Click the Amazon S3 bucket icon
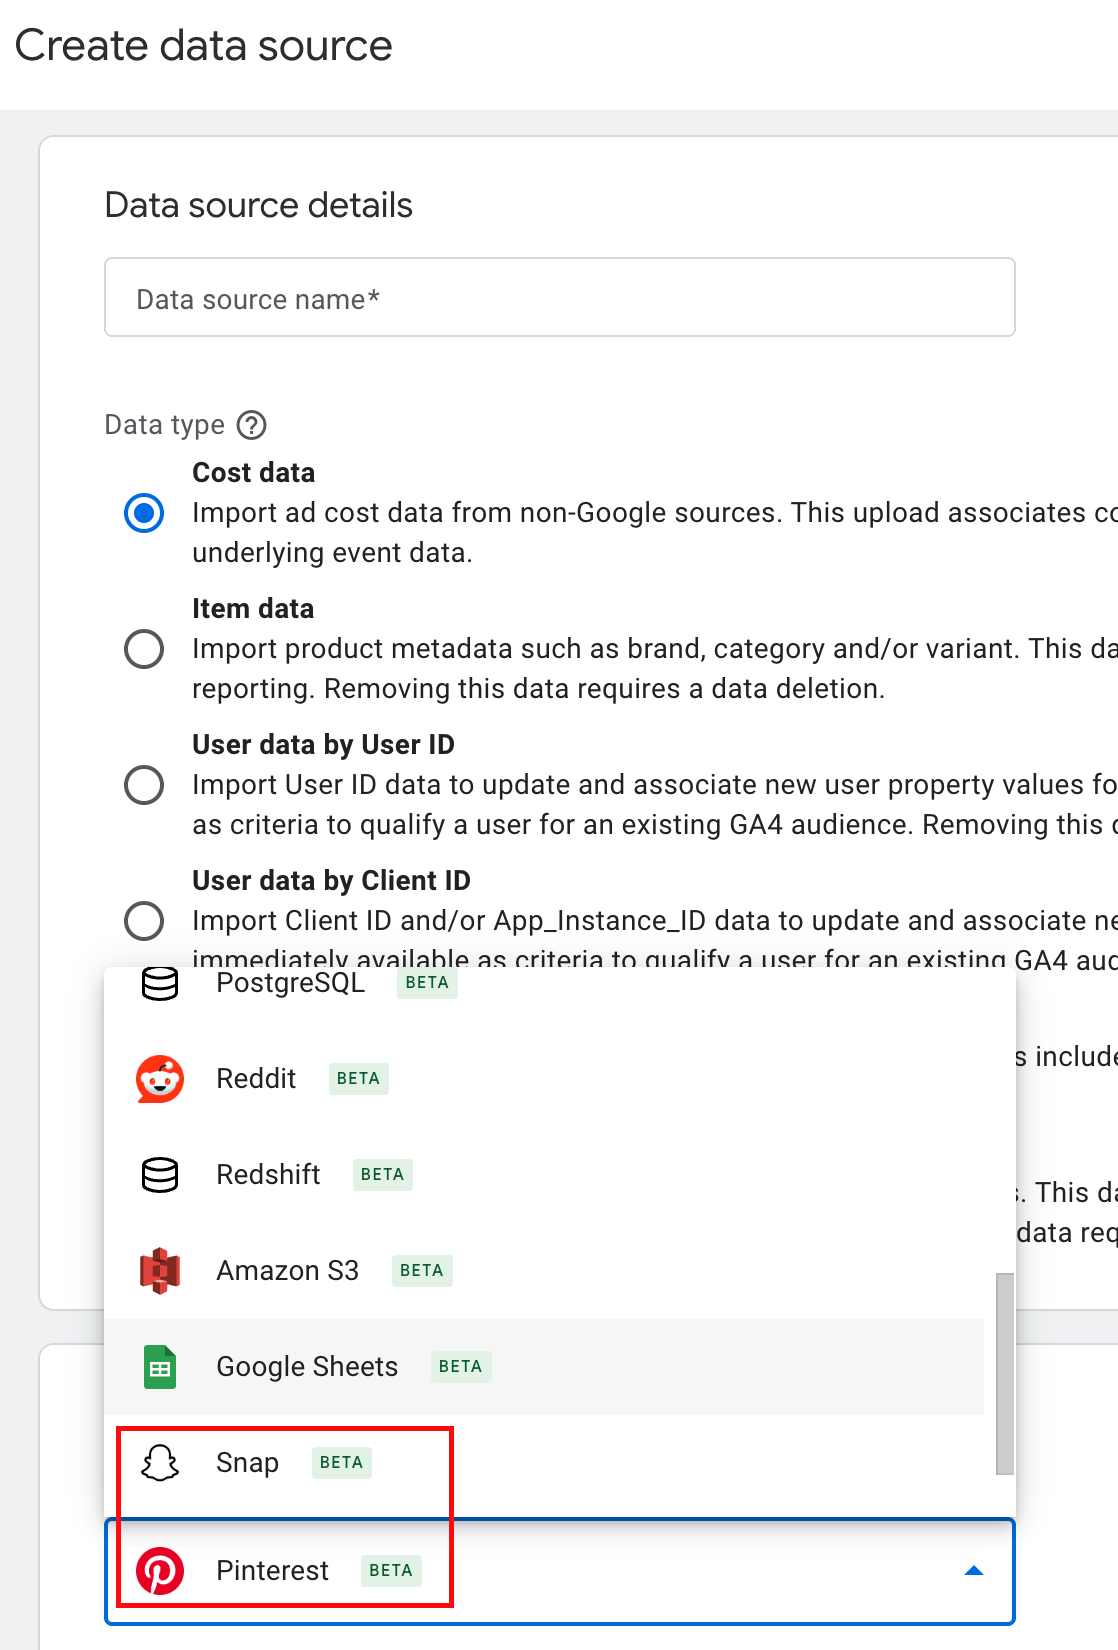The height and width of the screenshot is (1650, 1118). (160, 1271)
